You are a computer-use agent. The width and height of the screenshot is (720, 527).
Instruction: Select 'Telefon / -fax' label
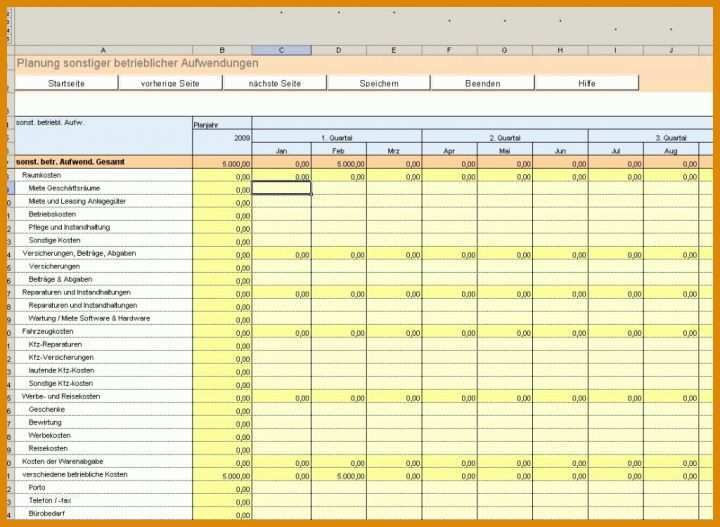click(x=50, y=500)
